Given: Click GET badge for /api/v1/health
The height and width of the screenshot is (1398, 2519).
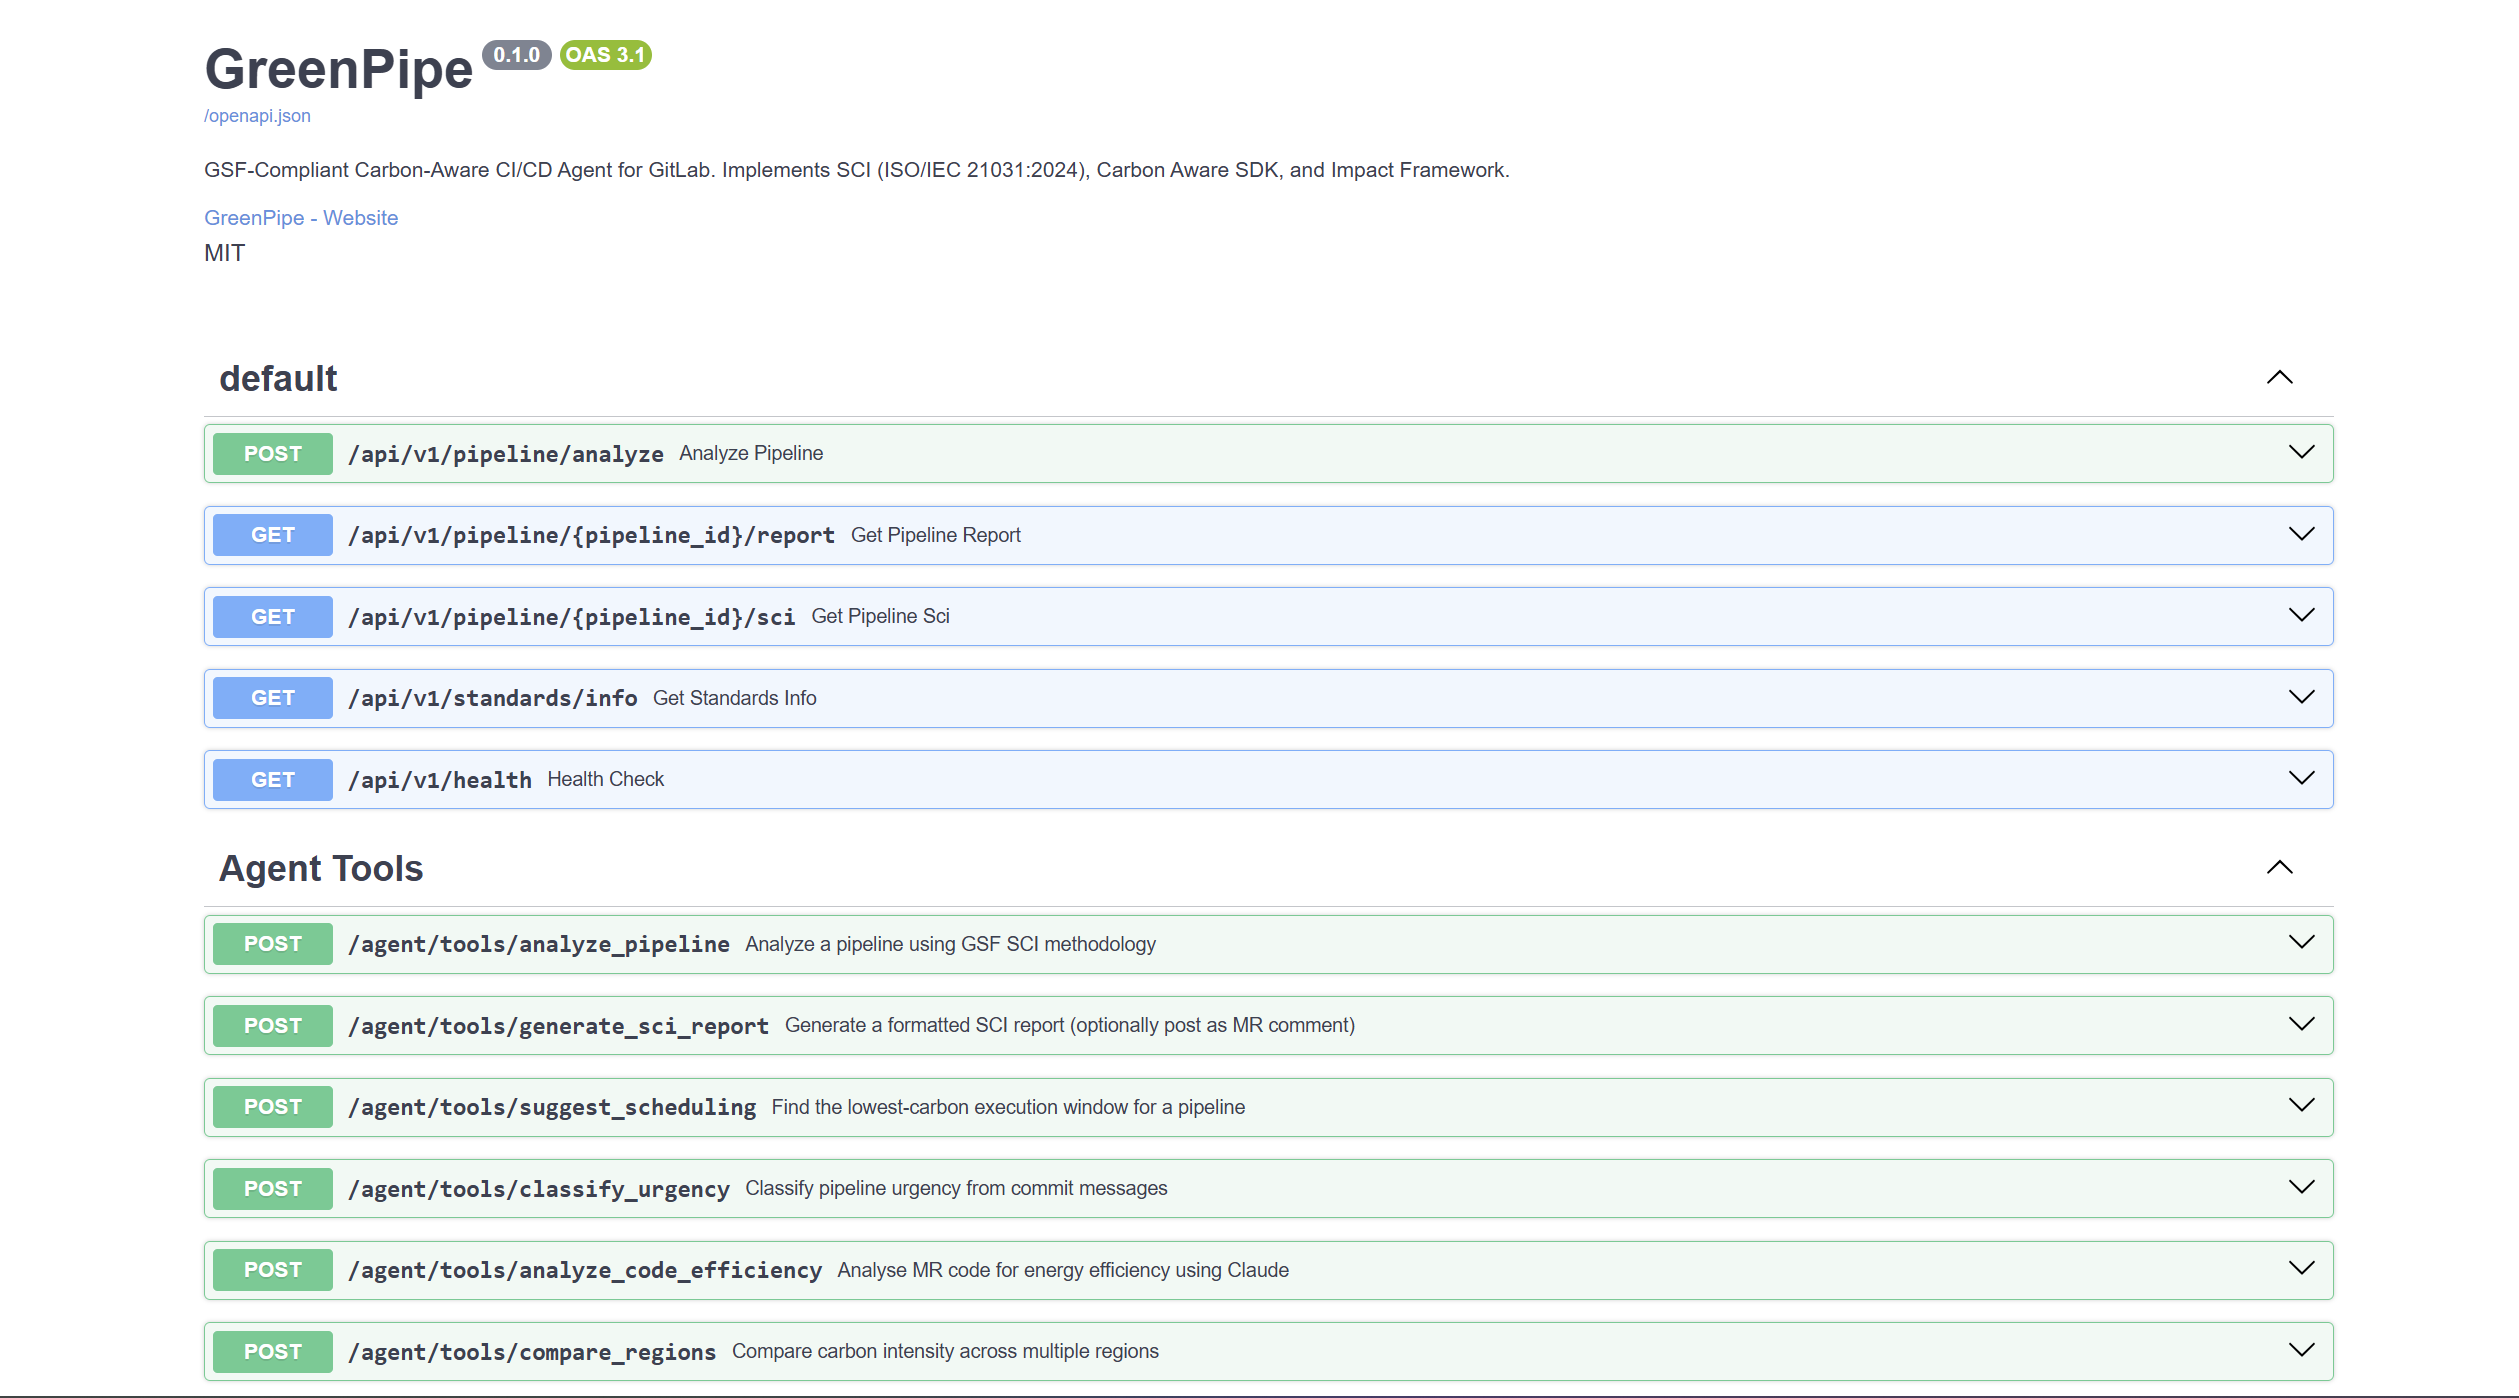Looking at the screenshot, I should (x=272, y=780).
